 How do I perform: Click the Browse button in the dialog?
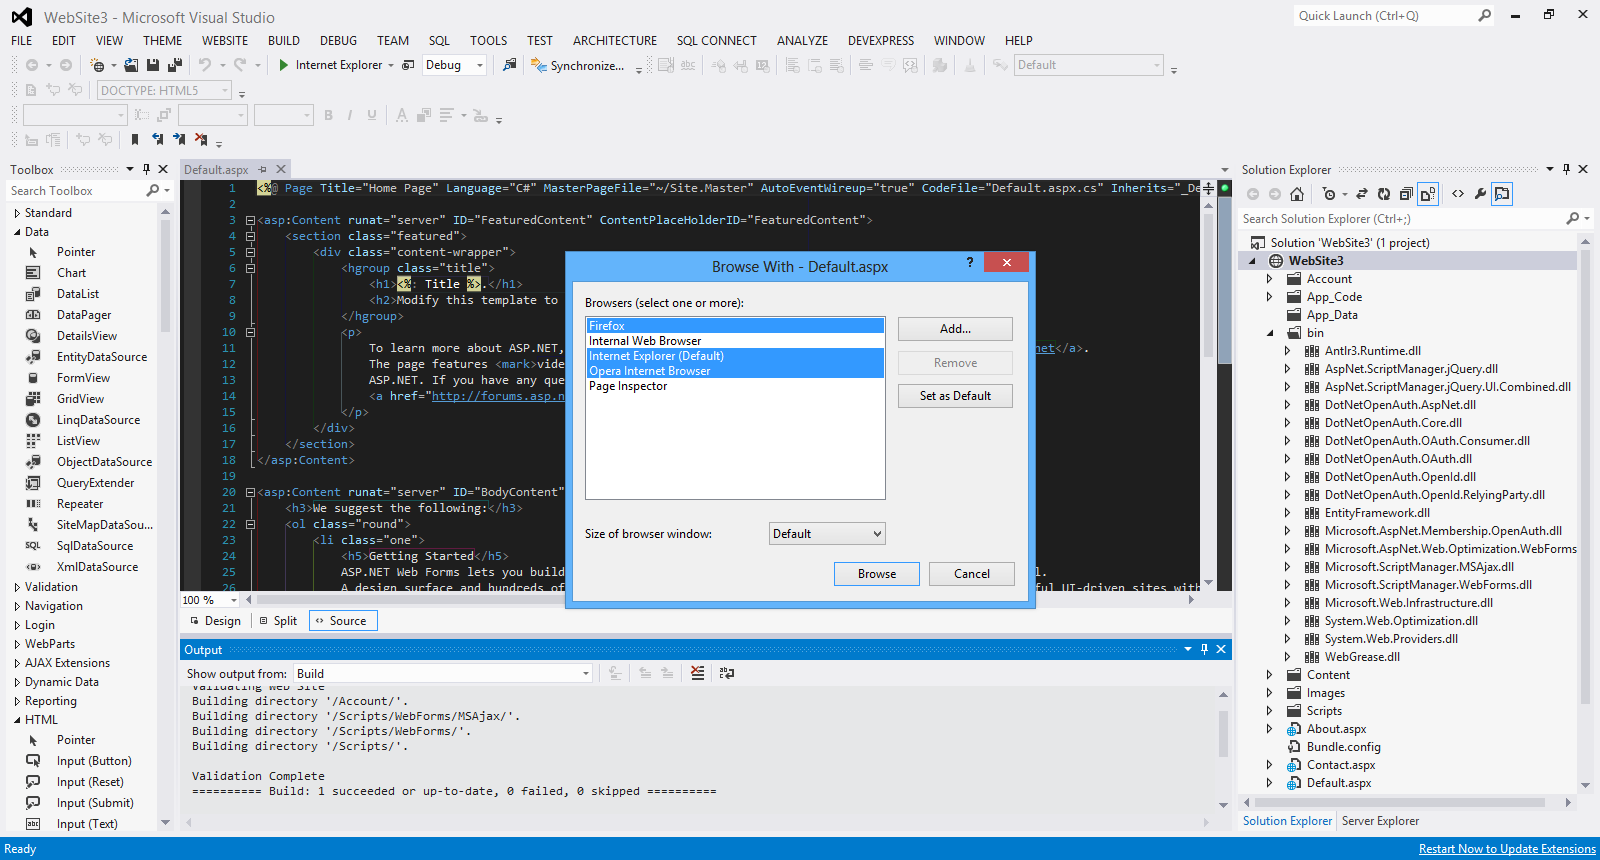(x=877, y=574)
